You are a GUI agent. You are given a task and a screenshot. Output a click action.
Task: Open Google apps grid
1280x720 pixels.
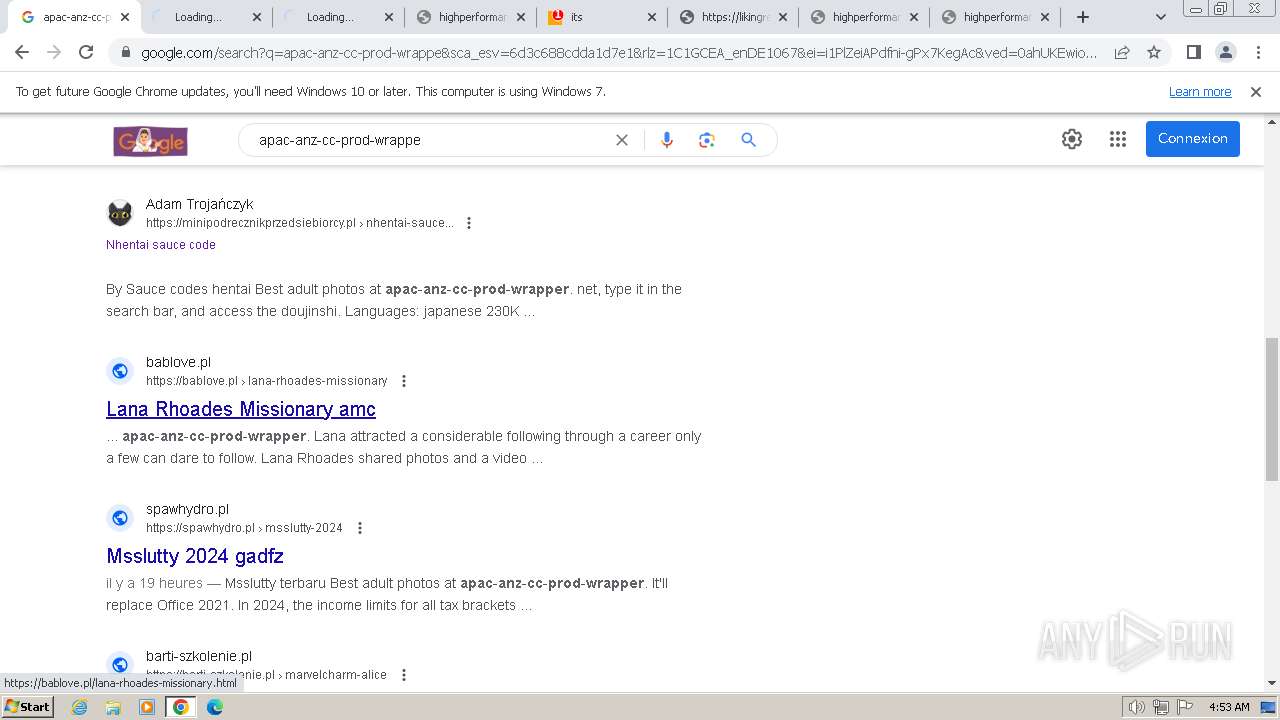(1118, 139)
